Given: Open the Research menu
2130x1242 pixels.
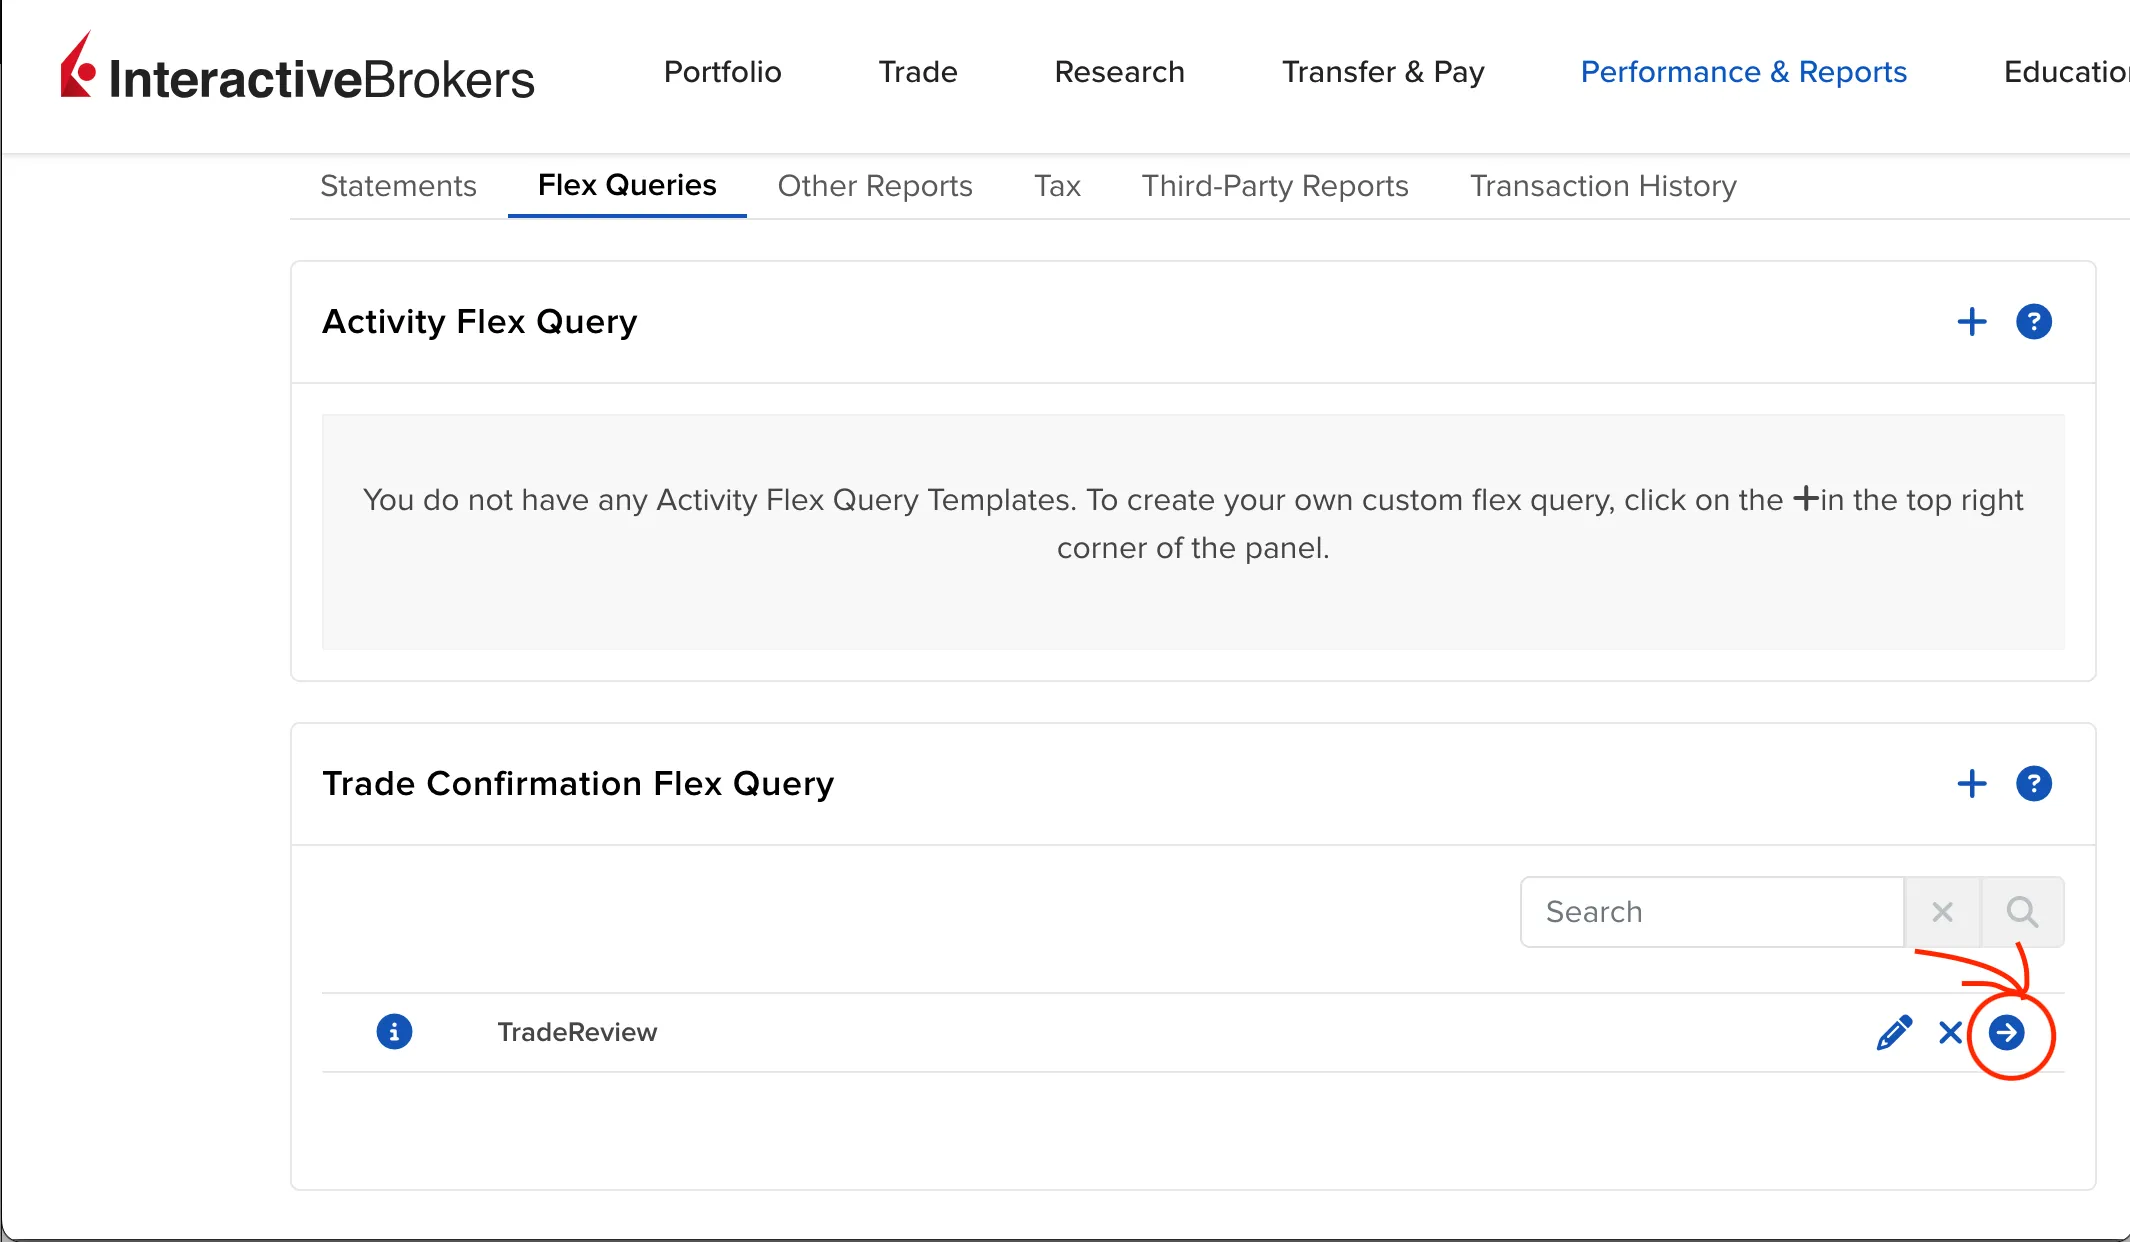Looking at the screenshot, I should coord(1120,72).
